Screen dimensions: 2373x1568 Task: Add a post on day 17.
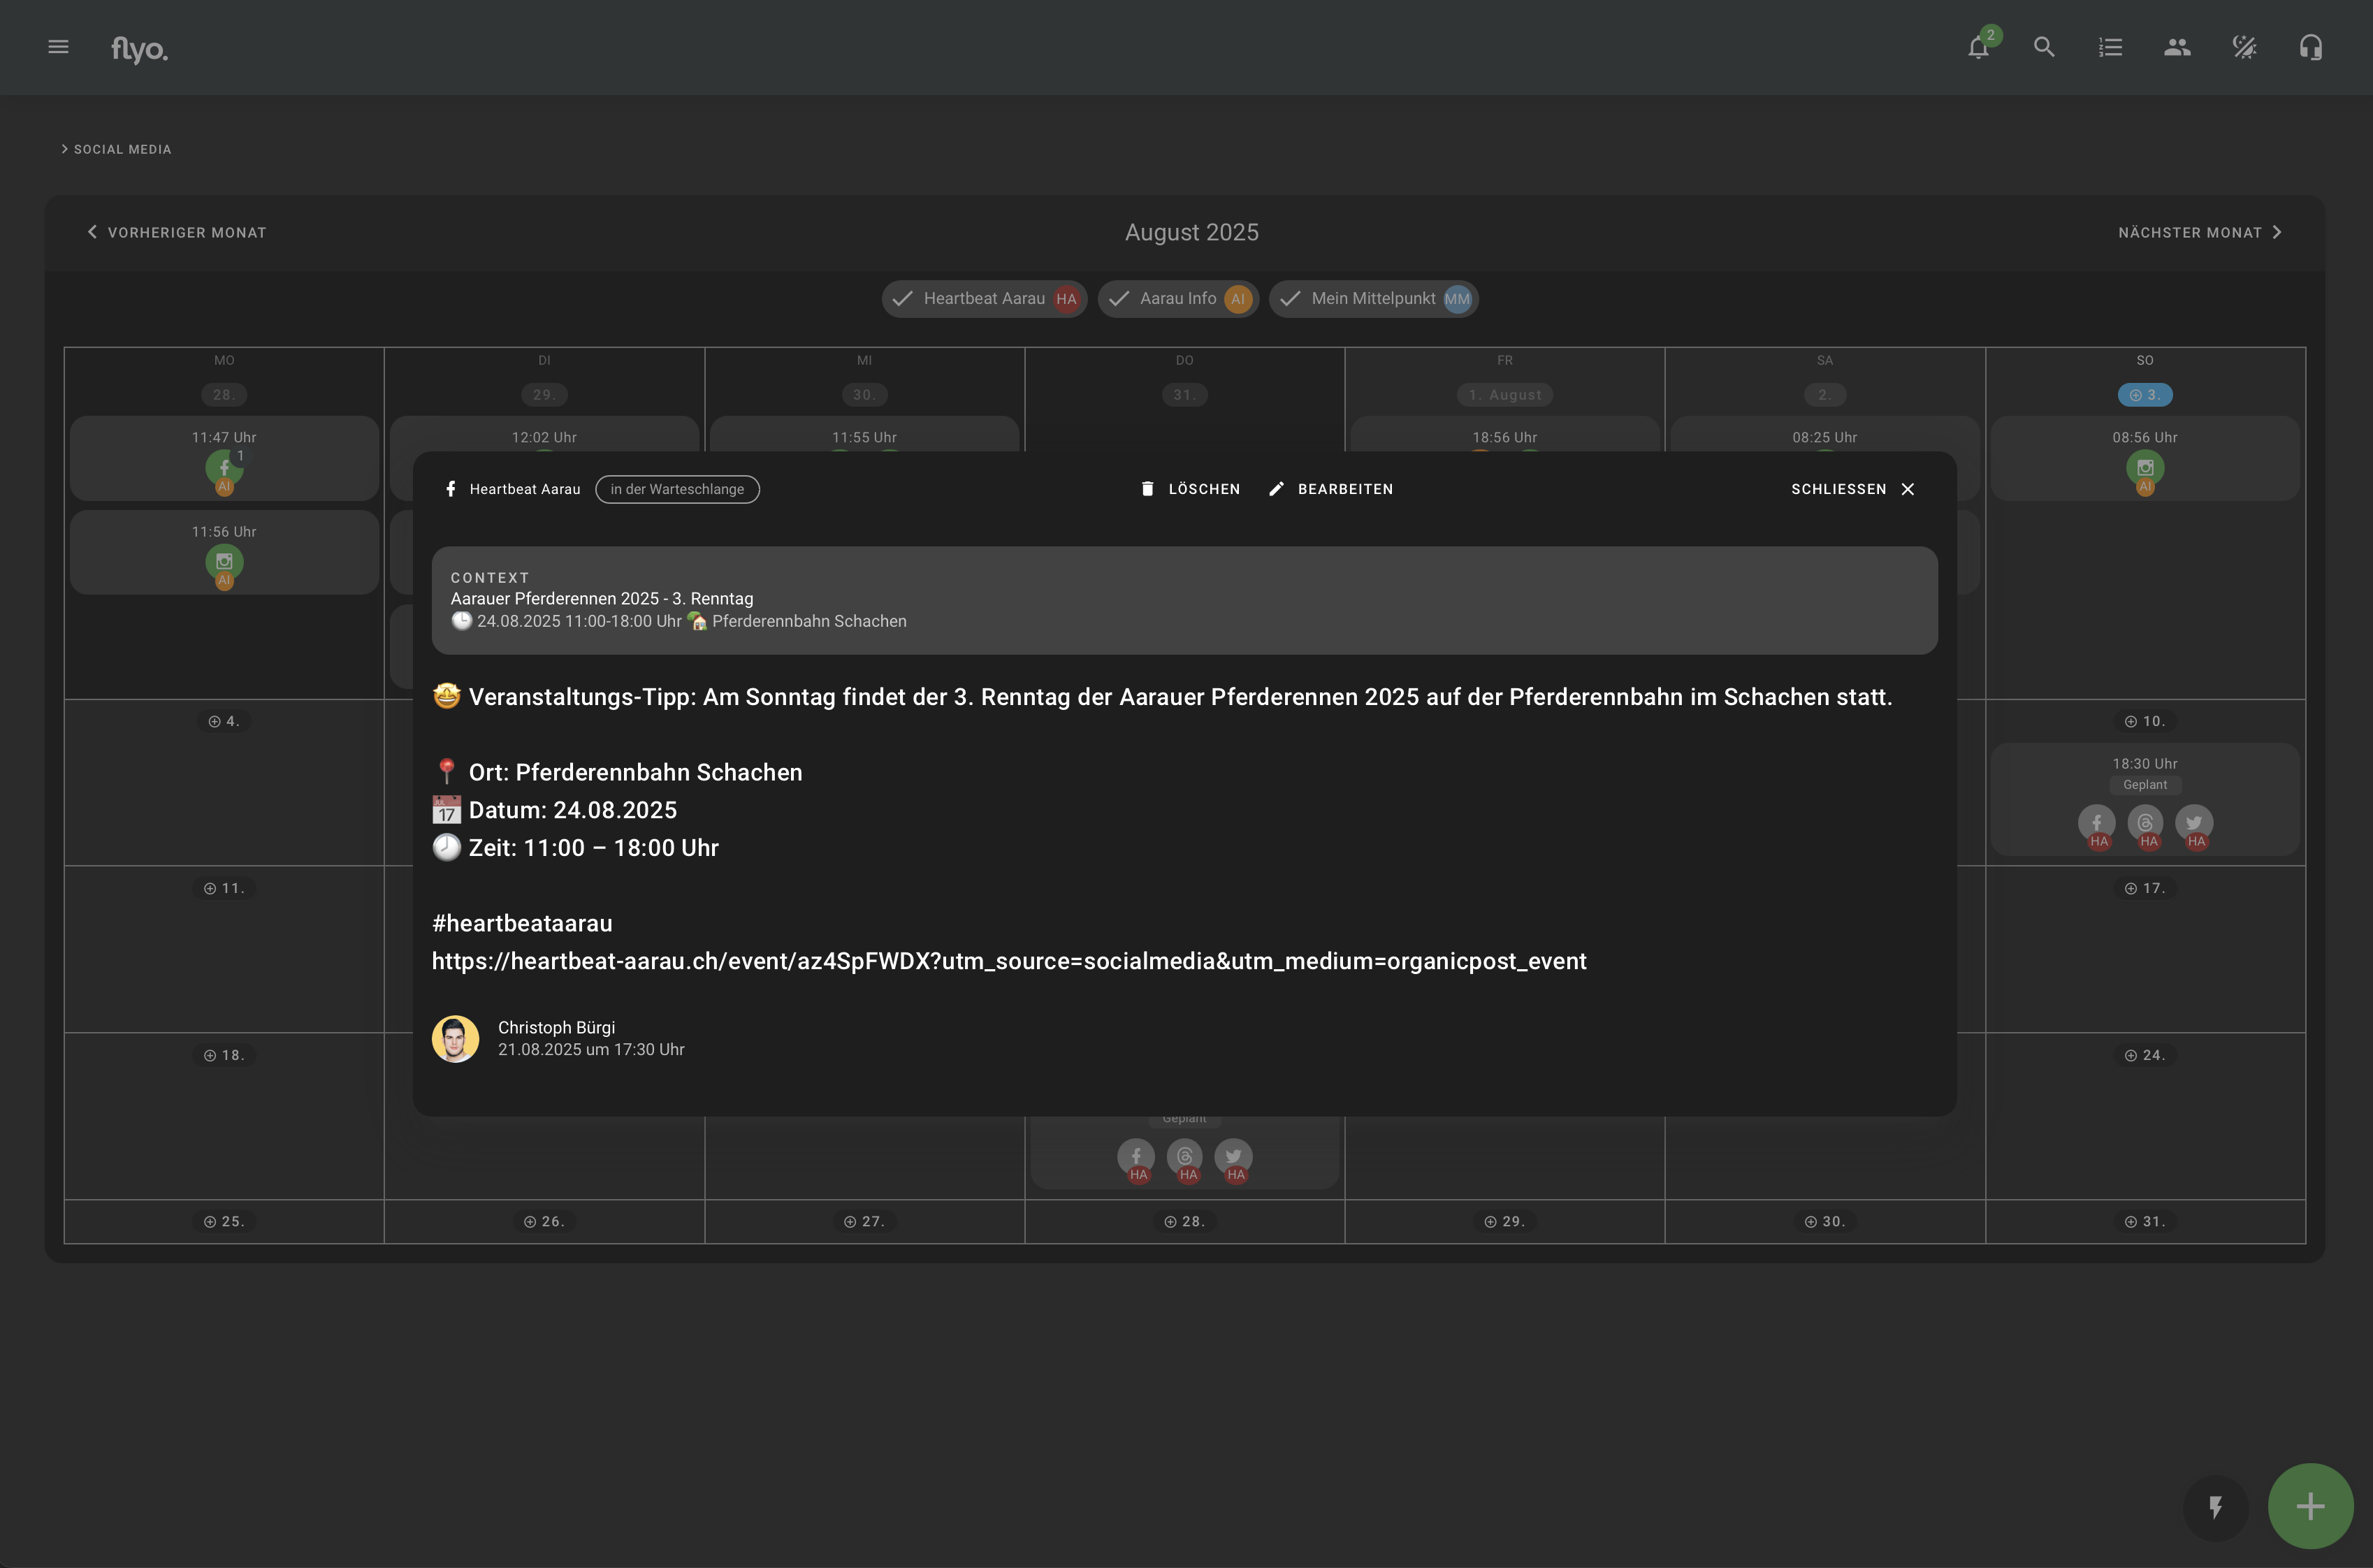coord(2145,888)
